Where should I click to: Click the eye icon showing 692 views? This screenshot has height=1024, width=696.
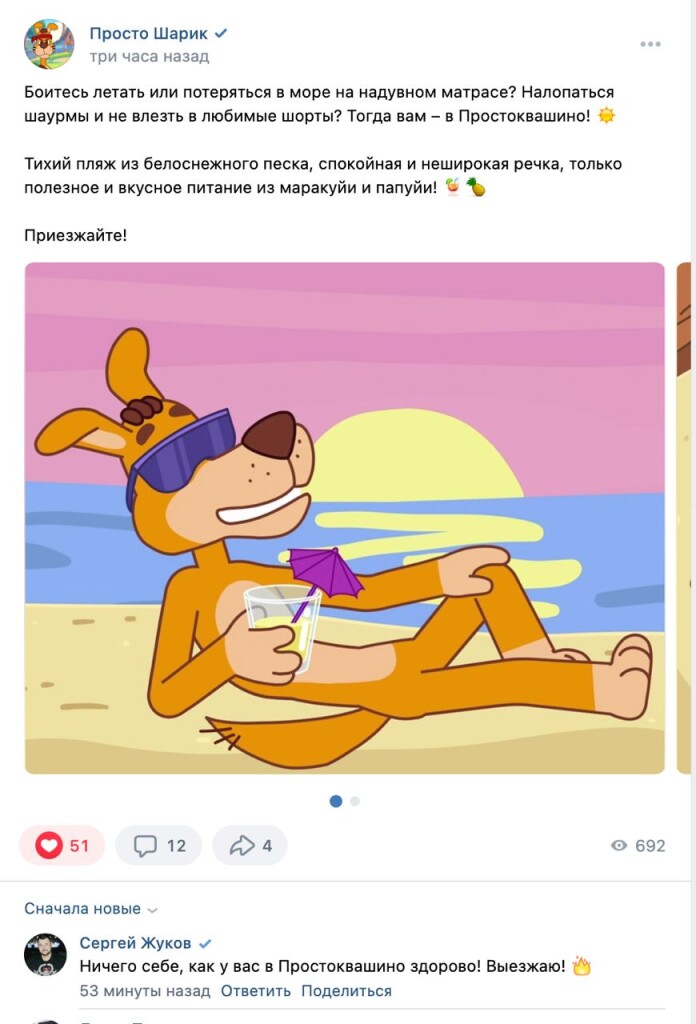tap(619, 846)
